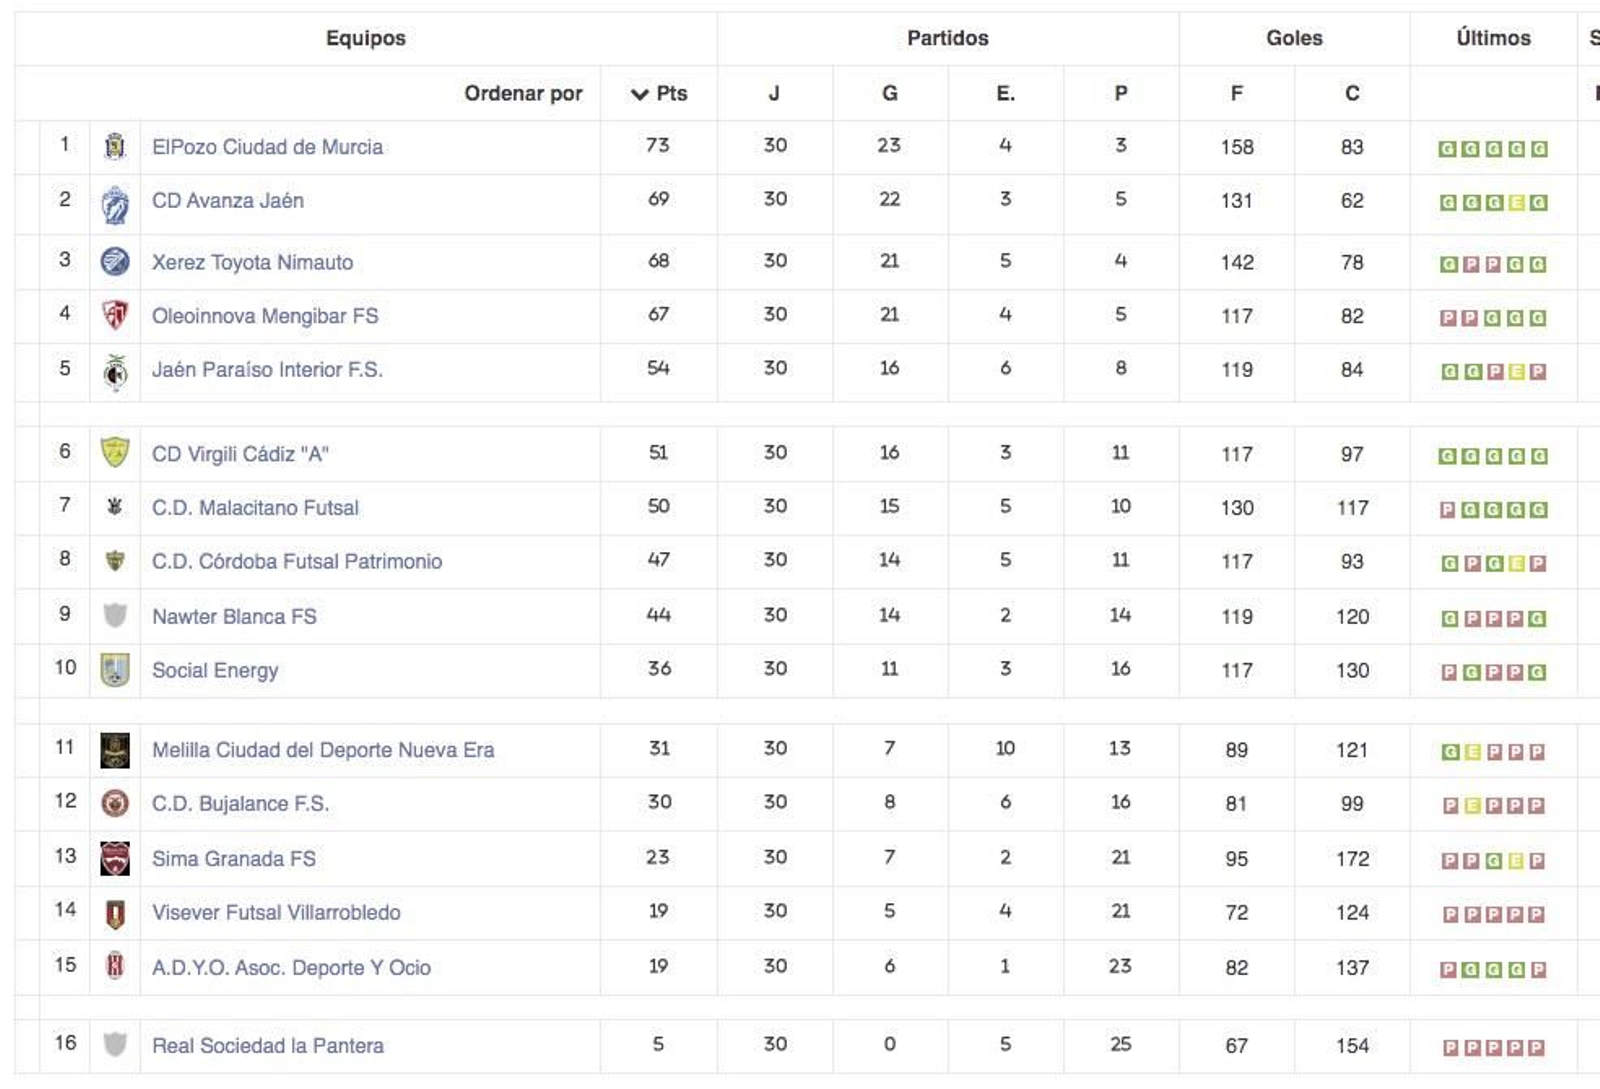Click the ElPozo Ciudad de Murcia crest icon
The height and width of the screenshot is (1089, 1600).
[x=117, y=146]
